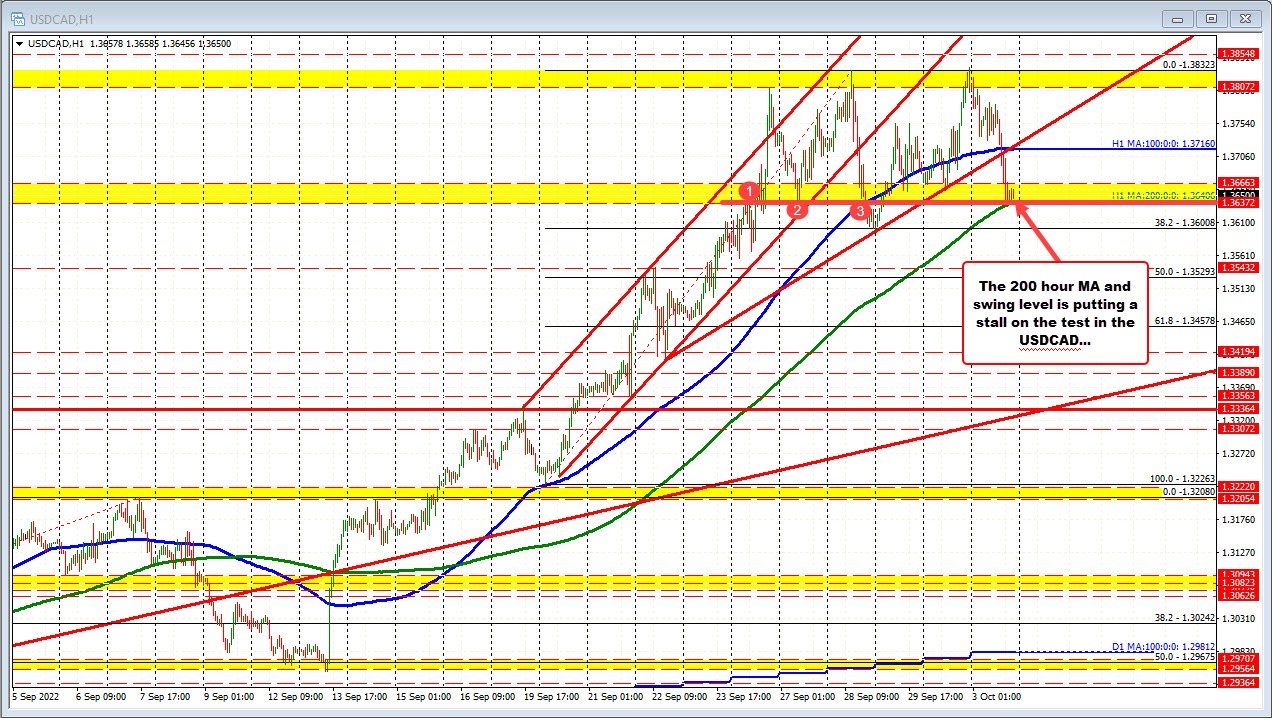
Task: Click the 15 Sep 01:00 time label
Action: pyautogui.click(x=425, y=697)
